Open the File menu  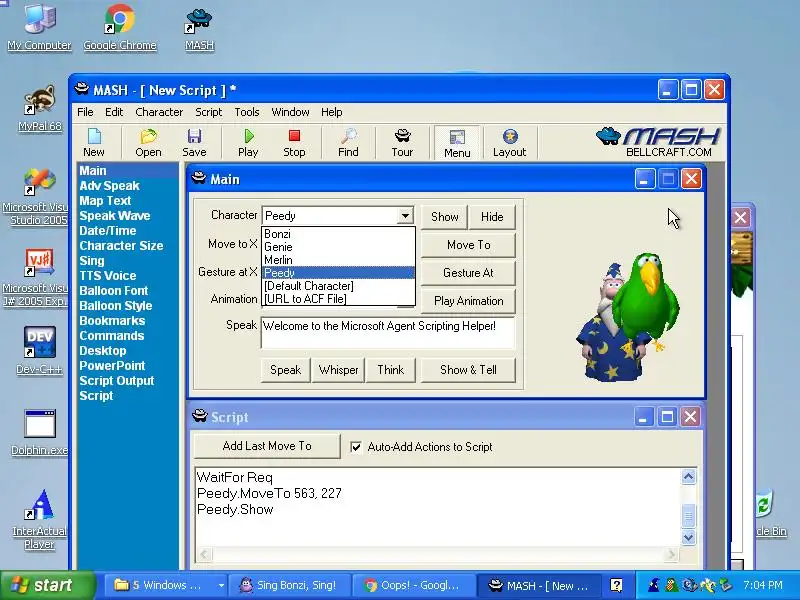(x=85, y=112)
